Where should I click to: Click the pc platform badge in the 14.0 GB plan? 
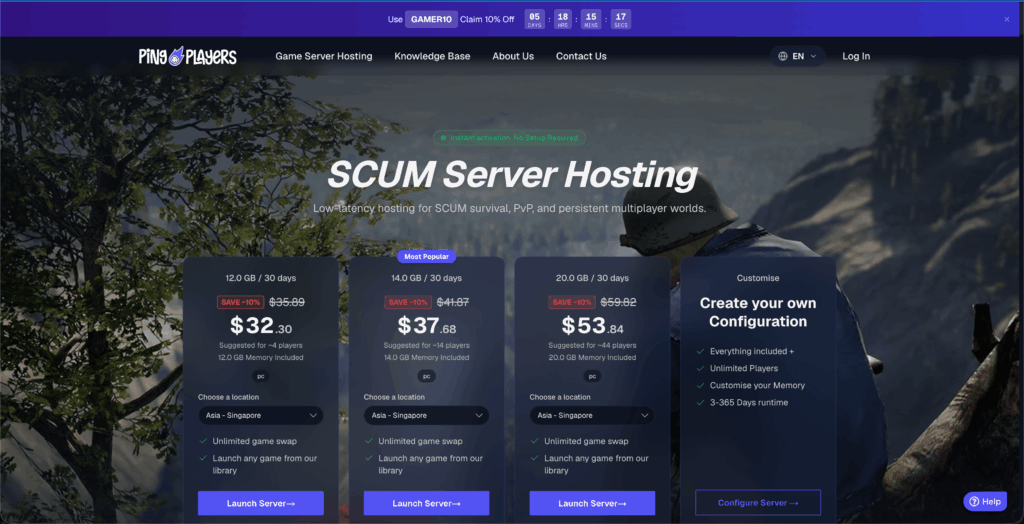[426, 376]
